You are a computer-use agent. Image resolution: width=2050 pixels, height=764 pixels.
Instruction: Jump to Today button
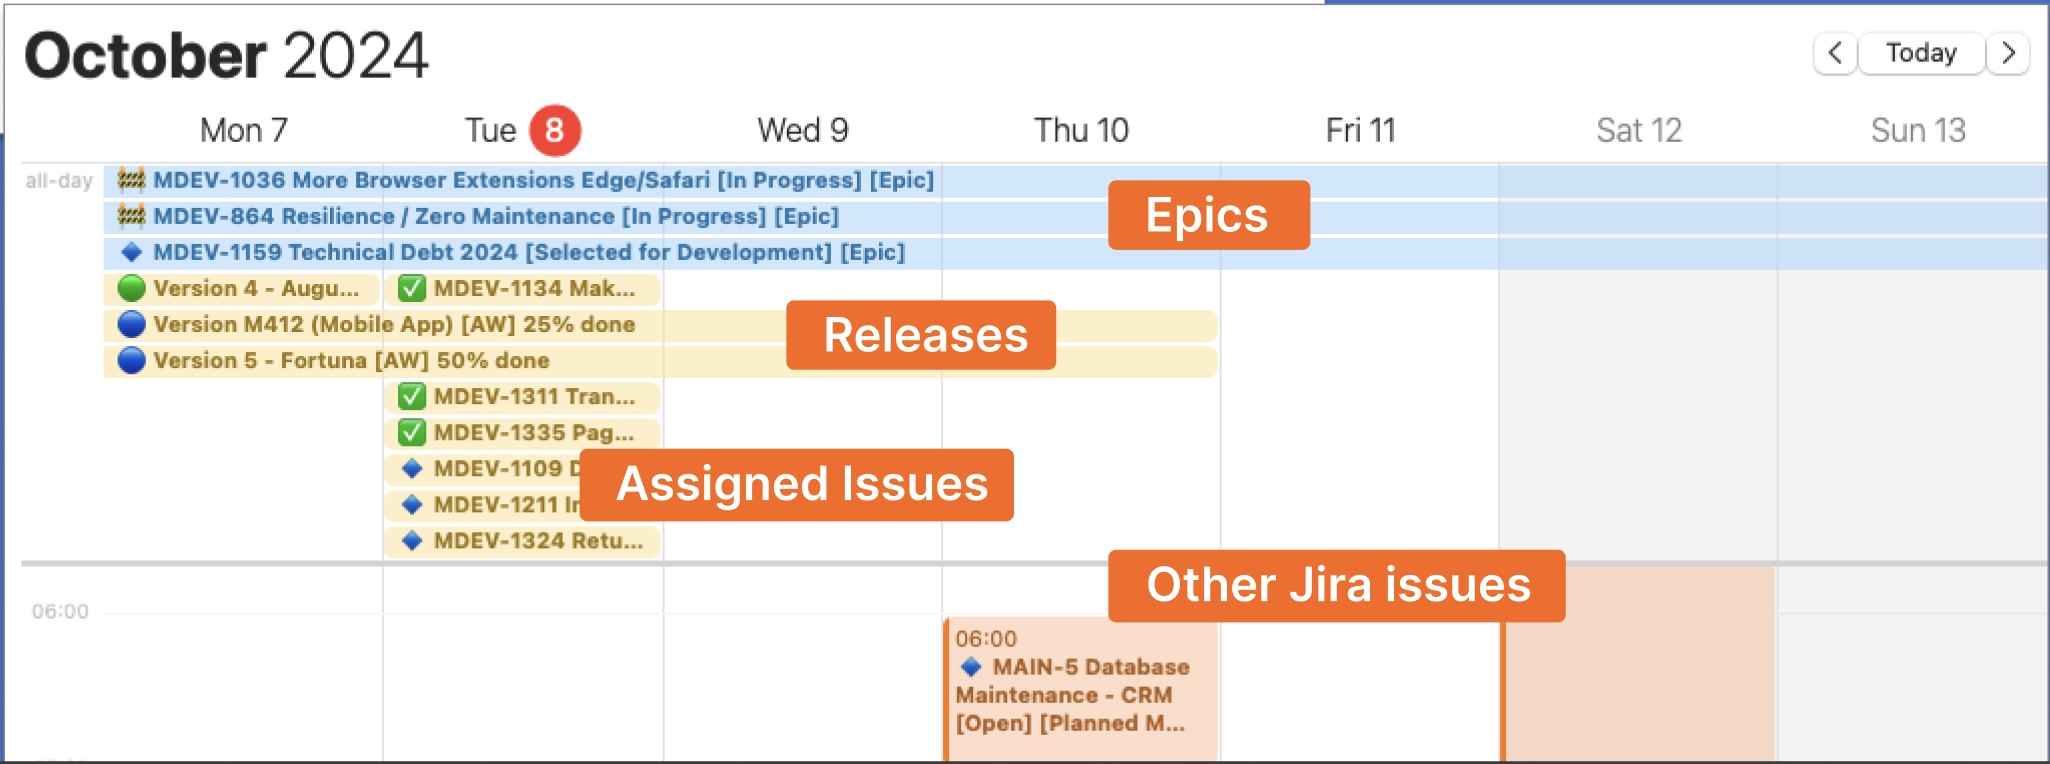(1921, 53)
